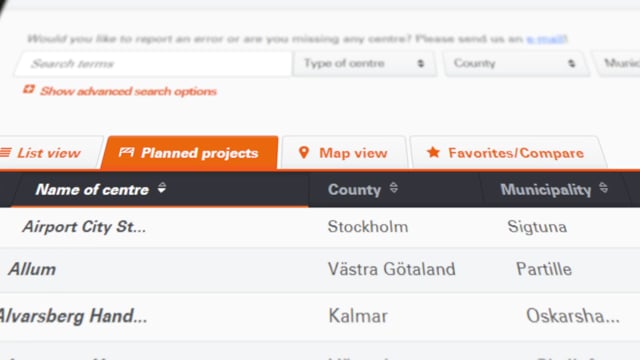Sort by County column arrows

(393, 188)
